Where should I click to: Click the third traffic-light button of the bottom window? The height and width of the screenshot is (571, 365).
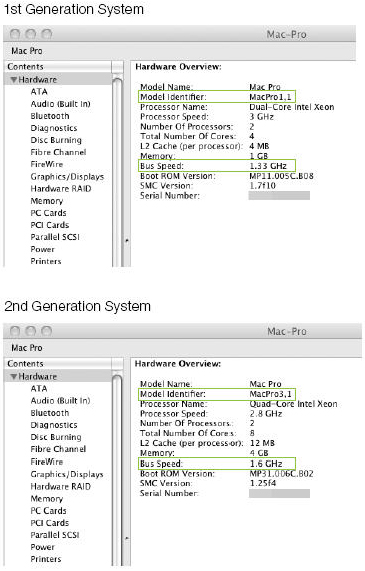pyautogui.click(x=47, y=331)
